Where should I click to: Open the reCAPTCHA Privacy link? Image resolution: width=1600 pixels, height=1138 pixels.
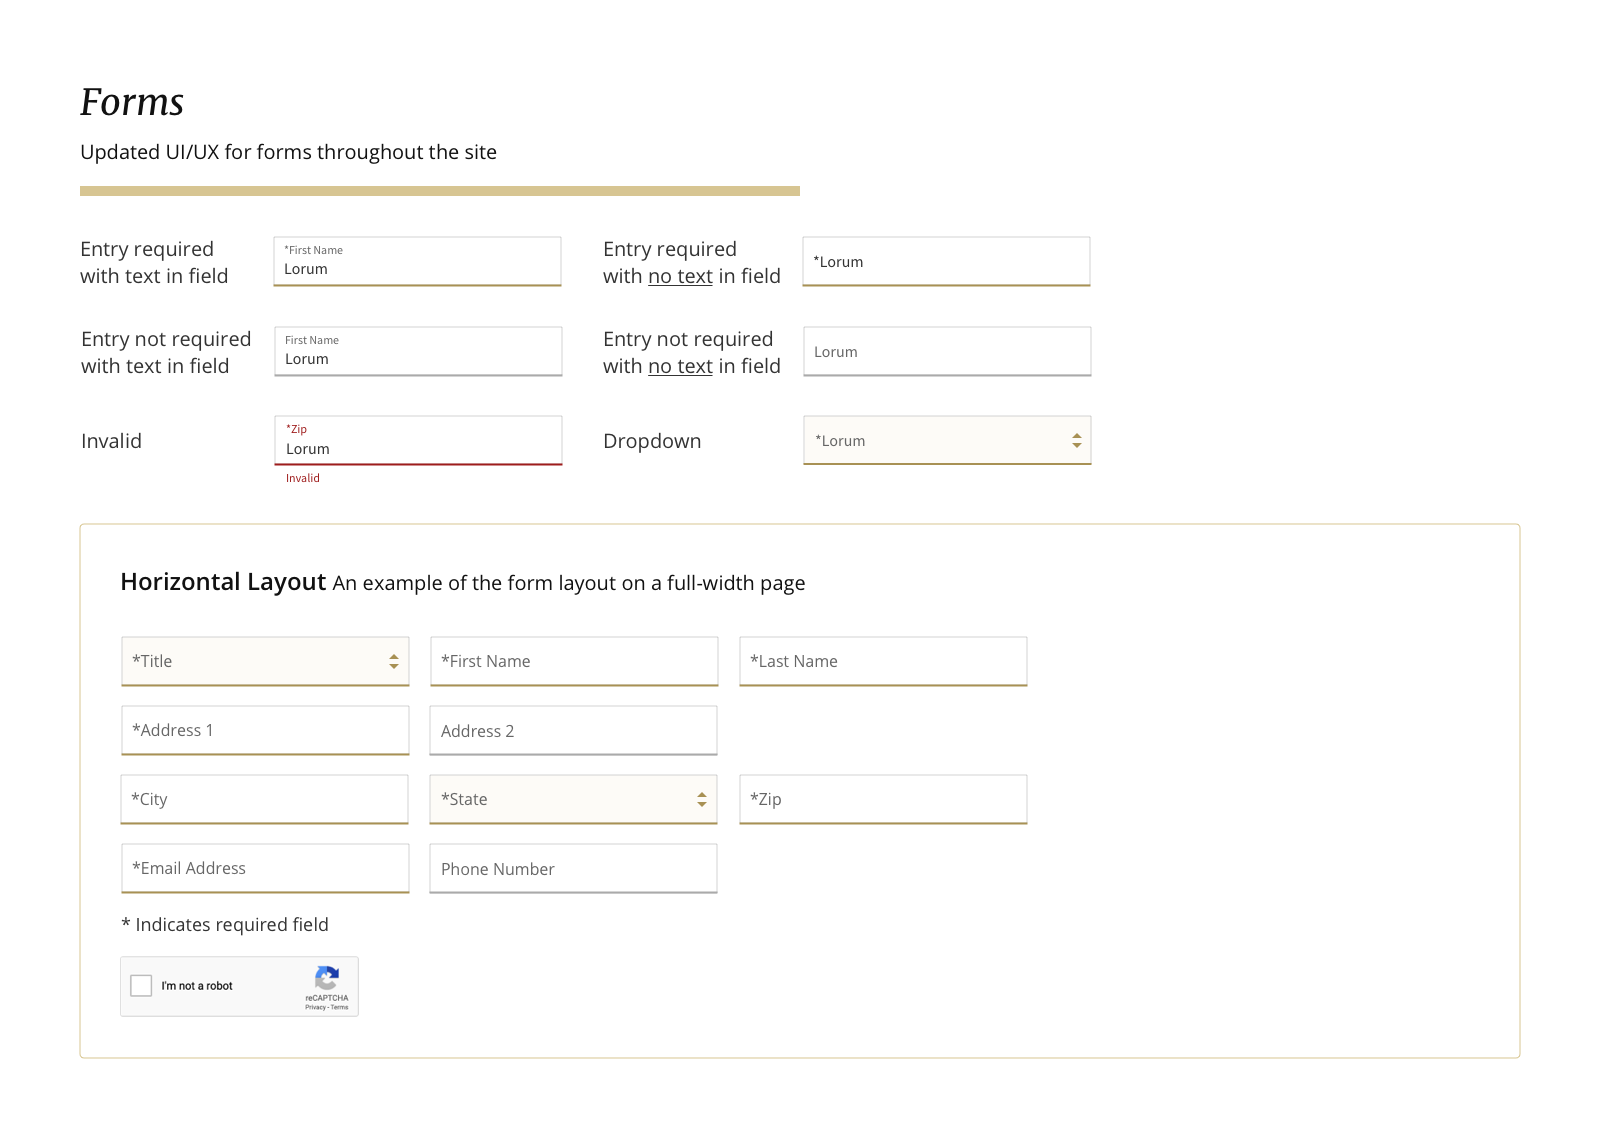pyautogui.click(x=315, y=1007)
